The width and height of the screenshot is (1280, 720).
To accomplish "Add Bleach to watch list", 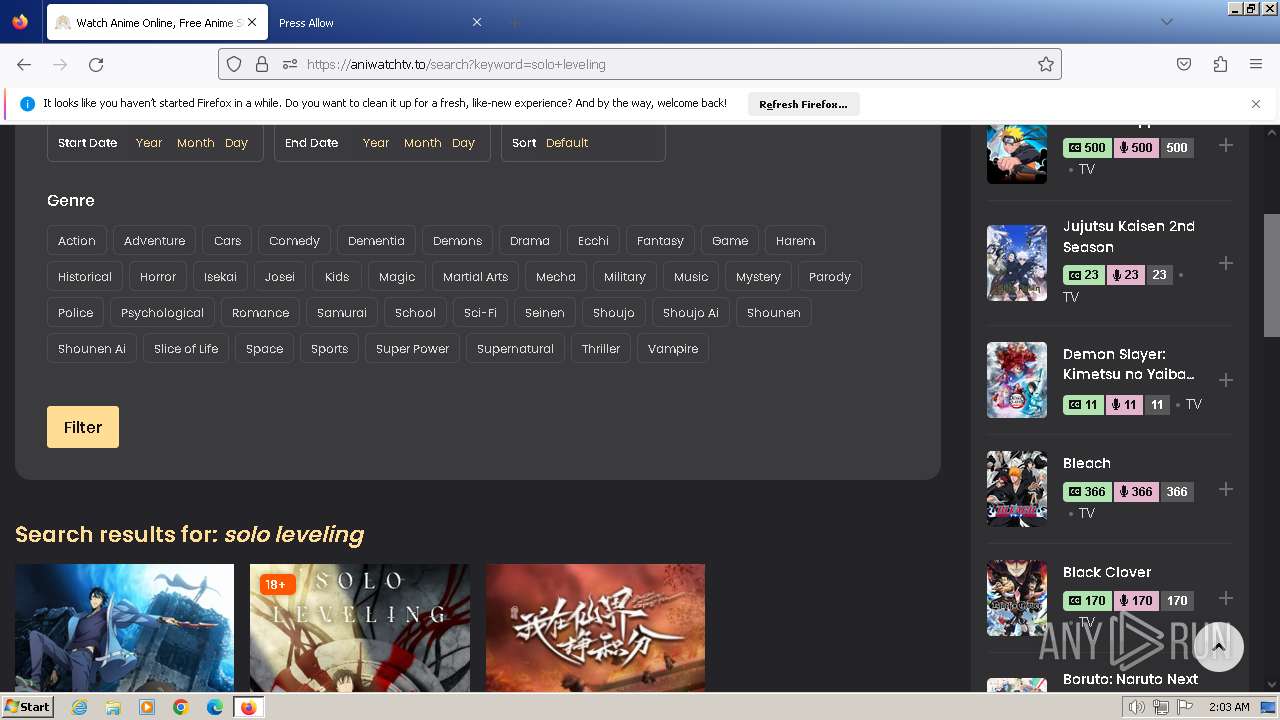I will click(1226, 489).
